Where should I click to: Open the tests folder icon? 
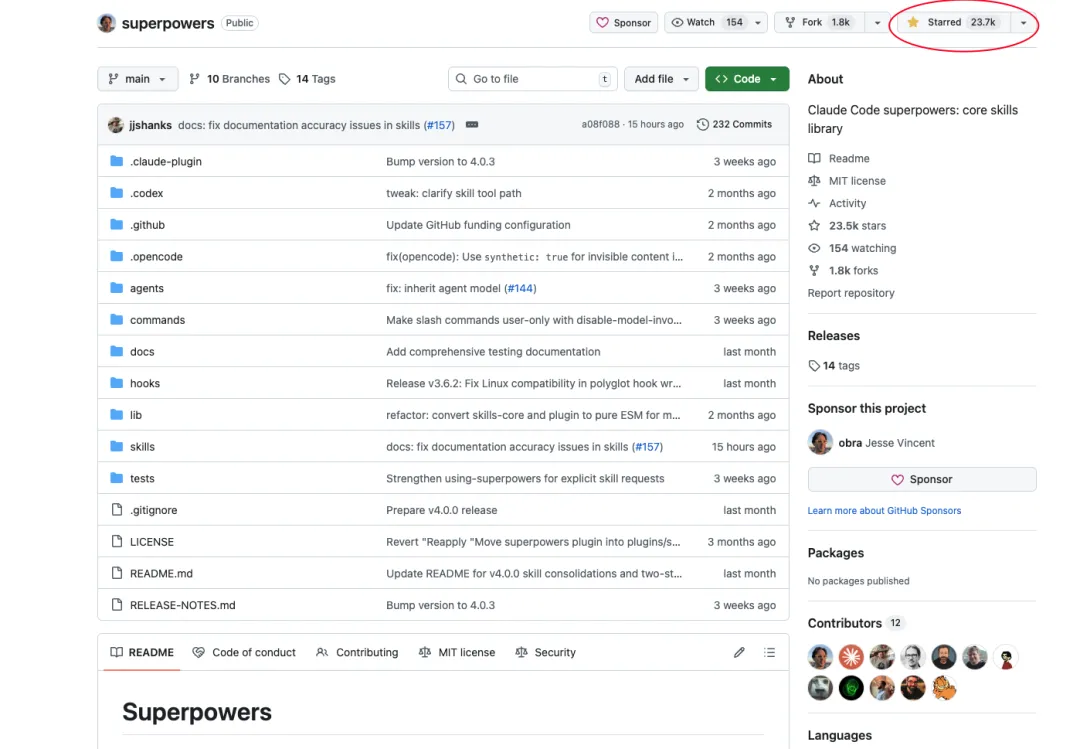116,478
